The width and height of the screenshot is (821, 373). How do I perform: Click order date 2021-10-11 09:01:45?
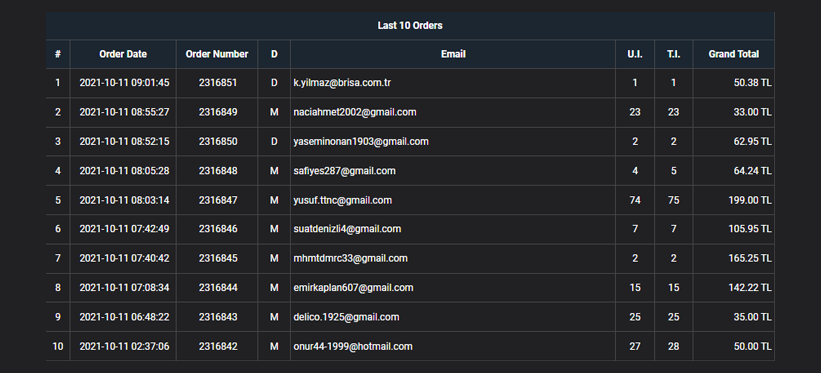click(x=124, y=83)
